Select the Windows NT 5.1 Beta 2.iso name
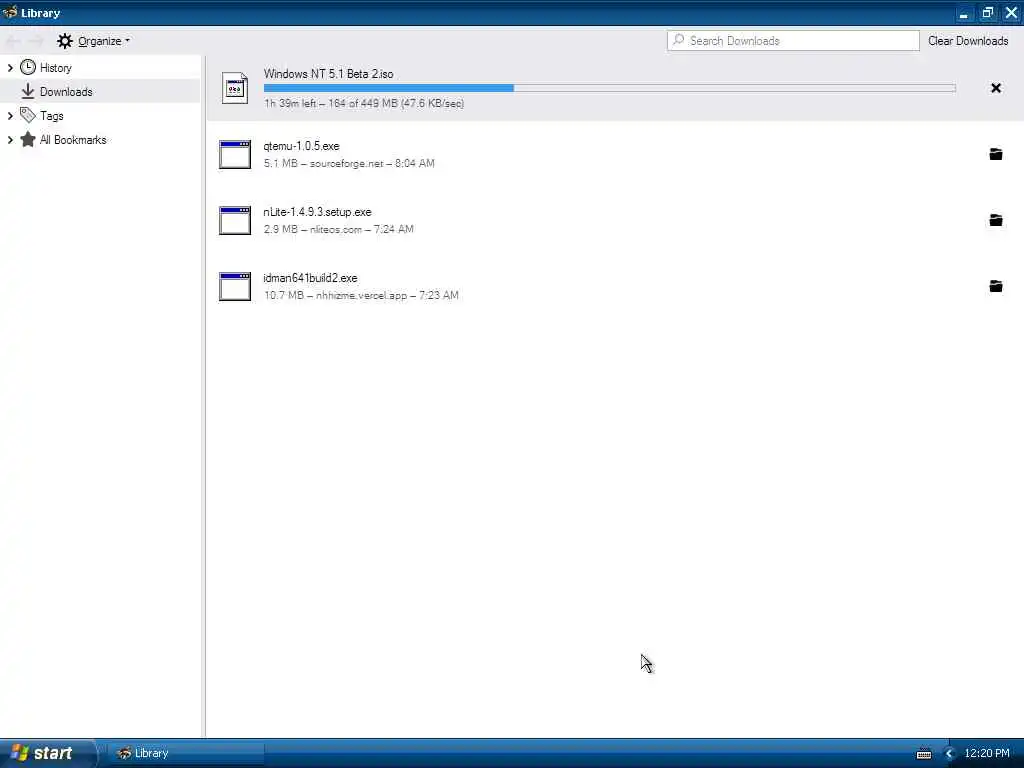The image size is (1024, 768). [x=328, y=74]
